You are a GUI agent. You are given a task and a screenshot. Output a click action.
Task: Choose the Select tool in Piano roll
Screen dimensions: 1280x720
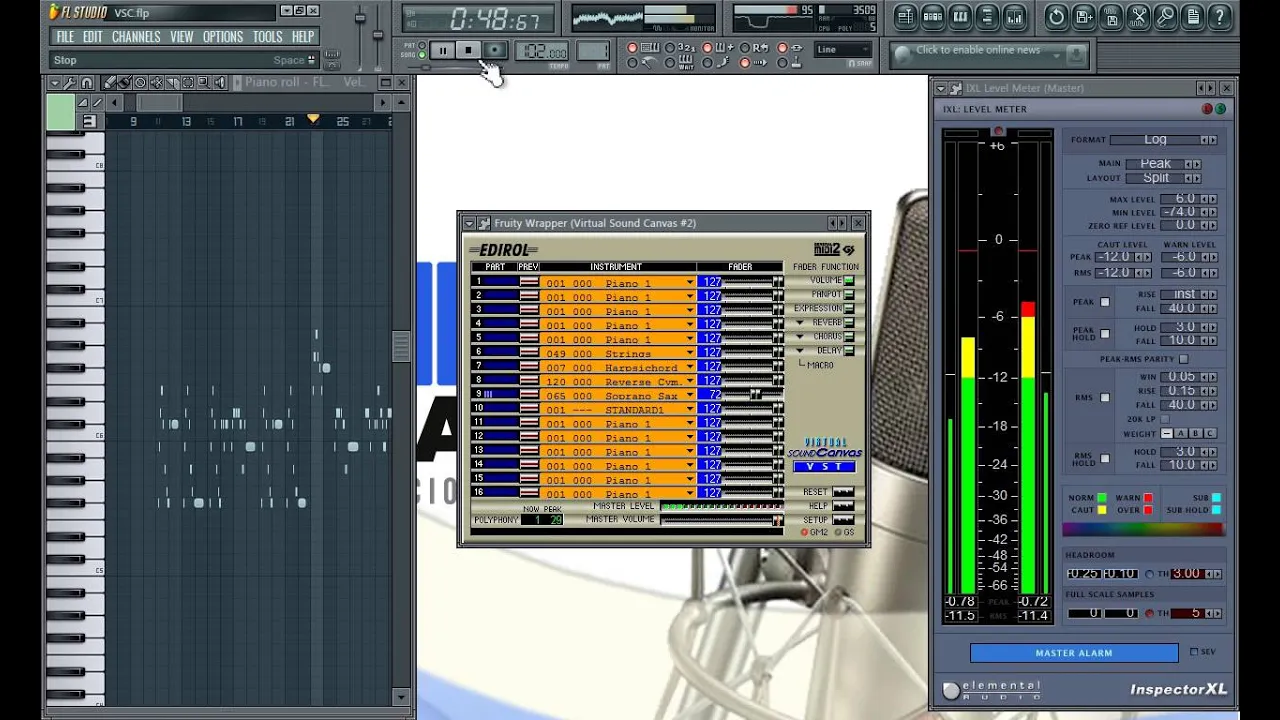pyautogui.click(x=188, y=83)
